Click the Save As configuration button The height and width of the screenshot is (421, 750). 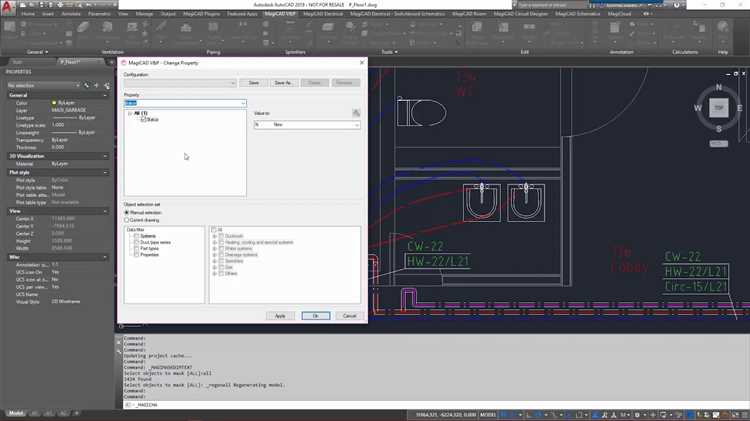pyautogui.click(x=284, y=83)
